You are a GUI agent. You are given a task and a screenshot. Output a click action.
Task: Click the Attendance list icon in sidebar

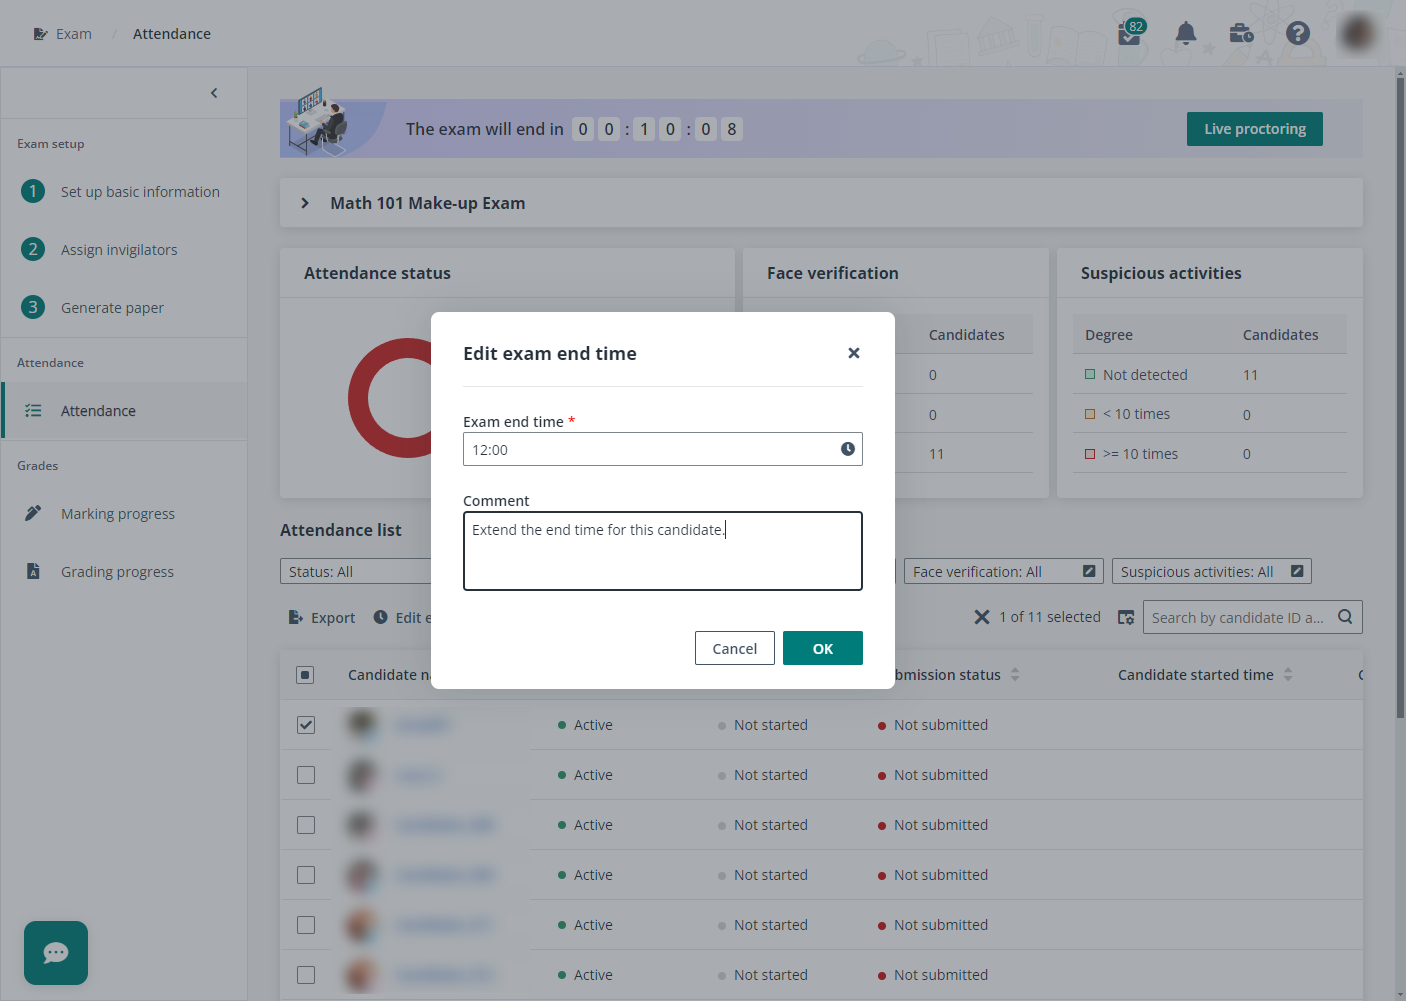coord(33,410)
